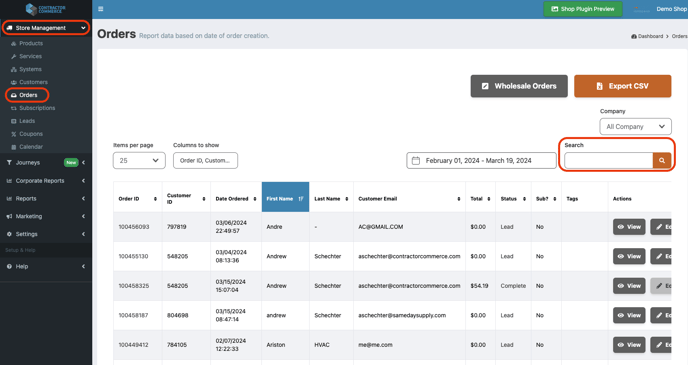This screenshot has height=365, width=688.
Task: Click into the Search text field
Action: (x=609, y=161)
